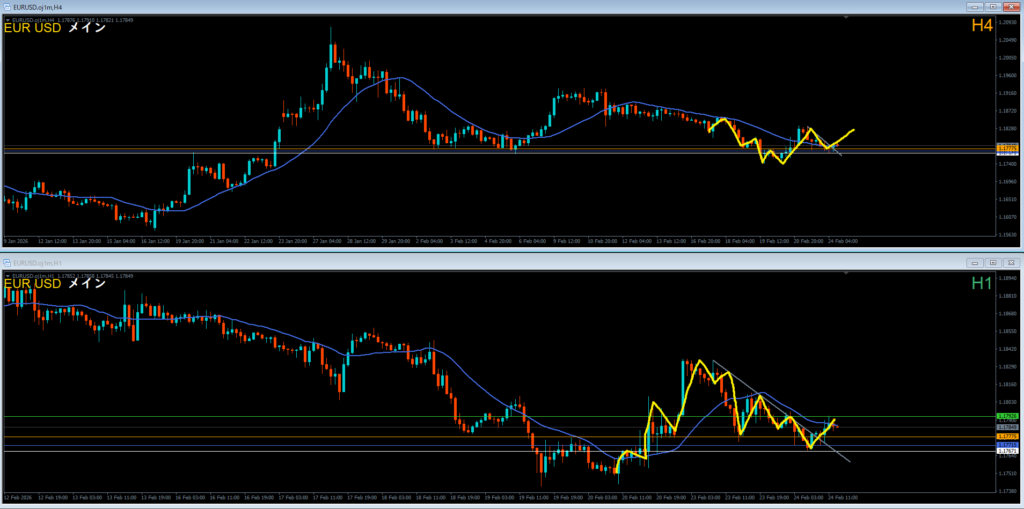Click the green price tag on H1 price scale
This screenshot has width=1024, height=509.
point(1007,416)
